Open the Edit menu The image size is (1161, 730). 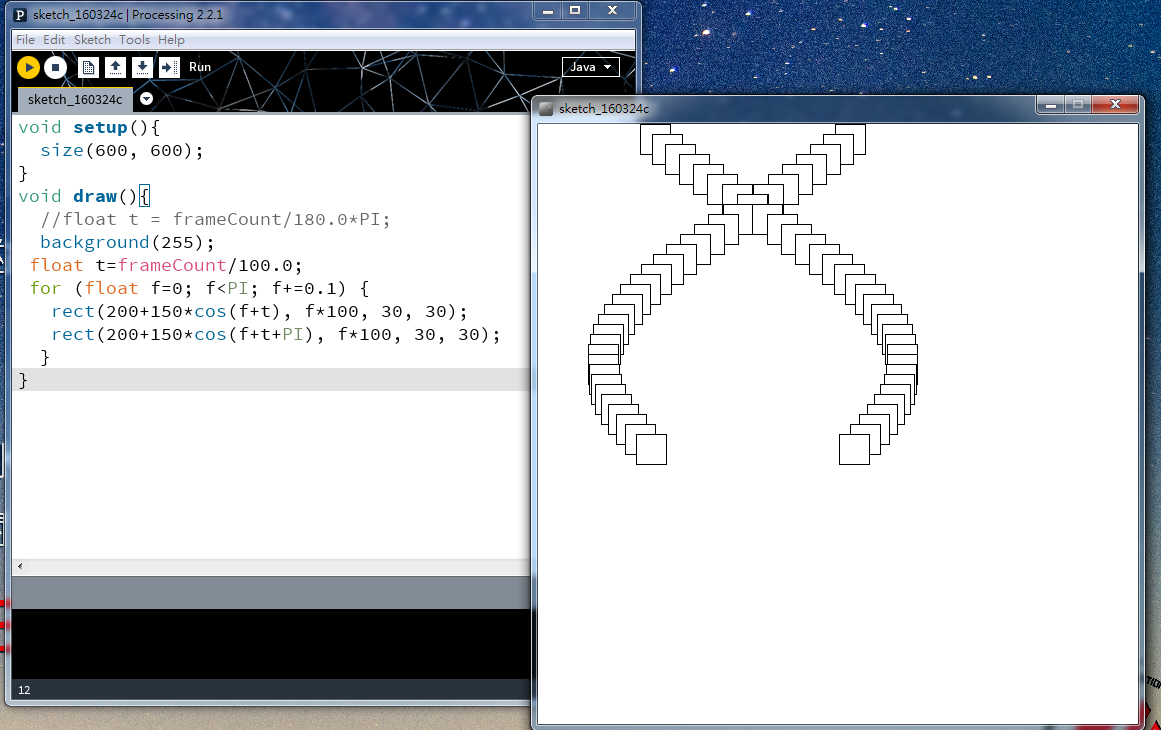pos(53,39)
